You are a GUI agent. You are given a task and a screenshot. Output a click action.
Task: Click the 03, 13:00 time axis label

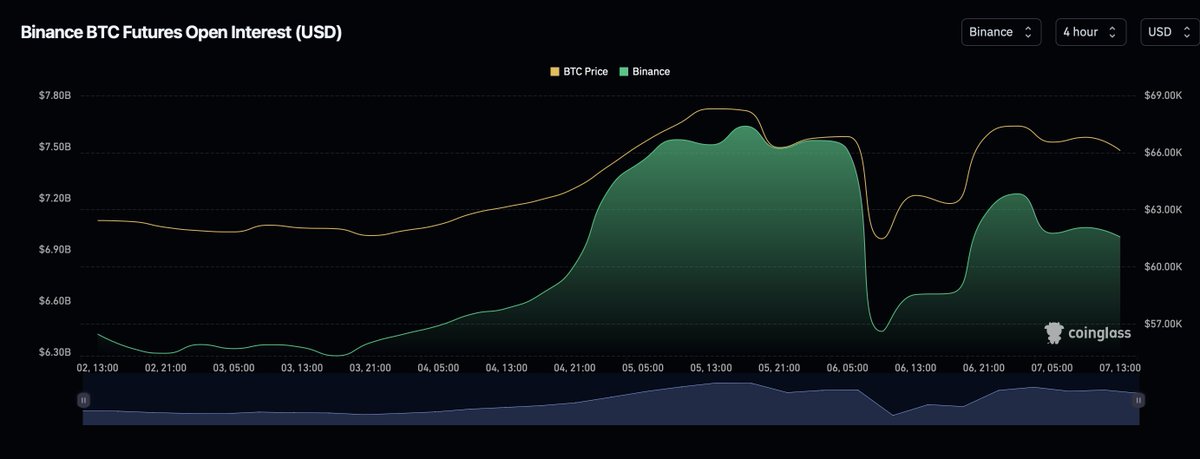[x=302, y=368]
